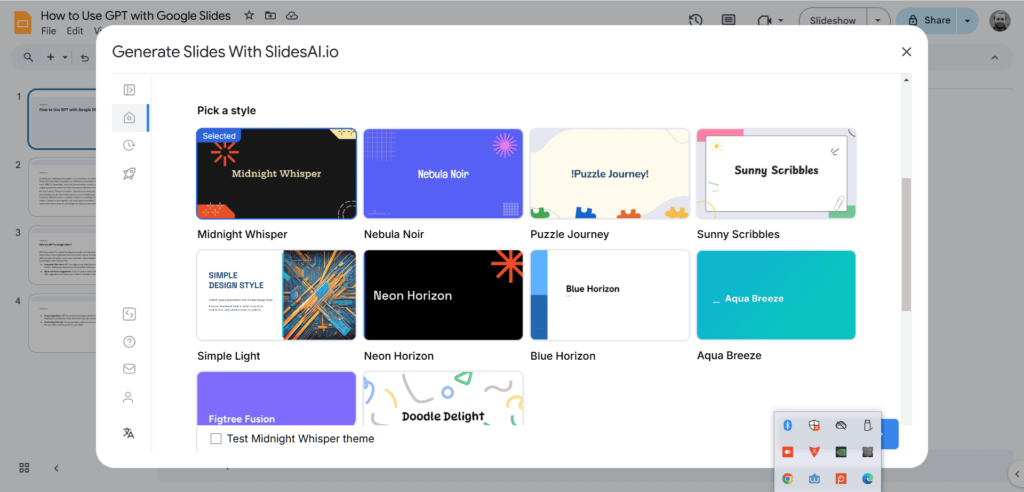The image size is (1024, 492).
Task: Enable Test Midnight Whisper theme checkbox
Action: 216,438
